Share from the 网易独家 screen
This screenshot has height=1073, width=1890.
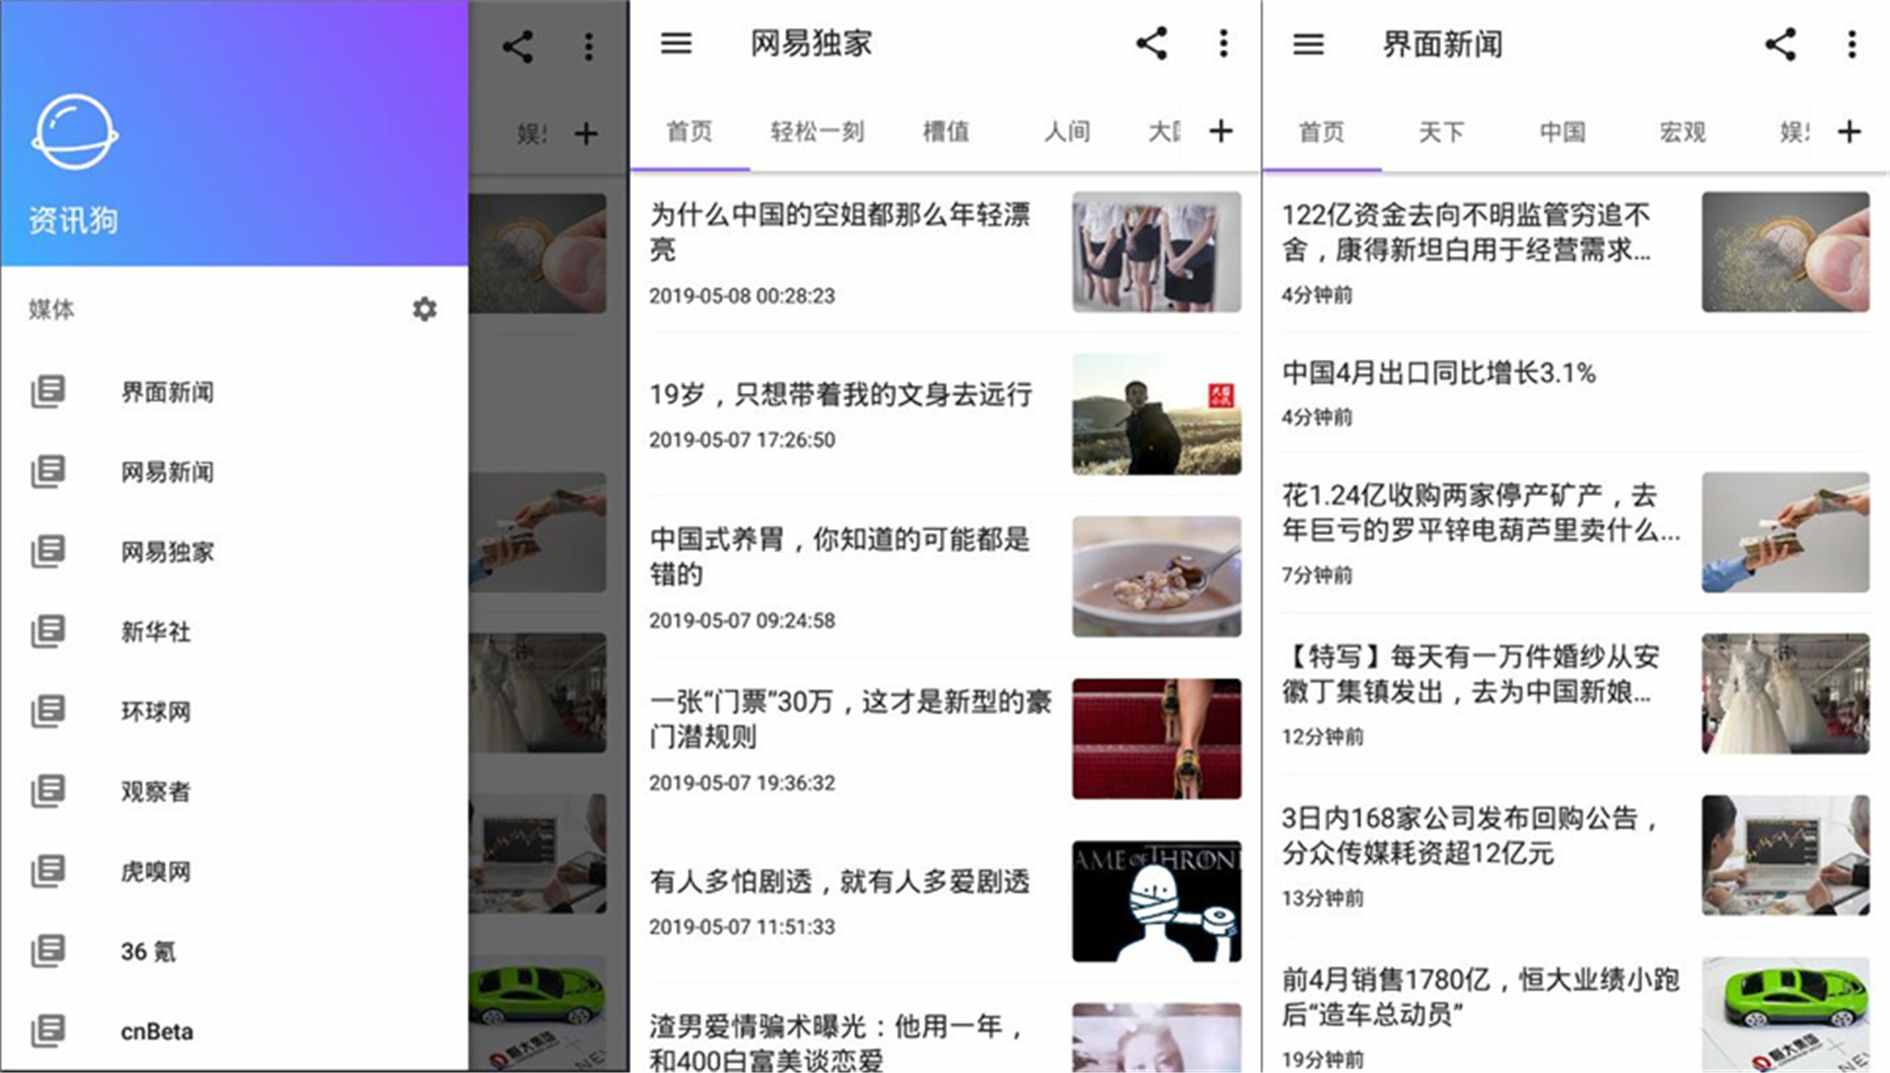point(1151,43)
